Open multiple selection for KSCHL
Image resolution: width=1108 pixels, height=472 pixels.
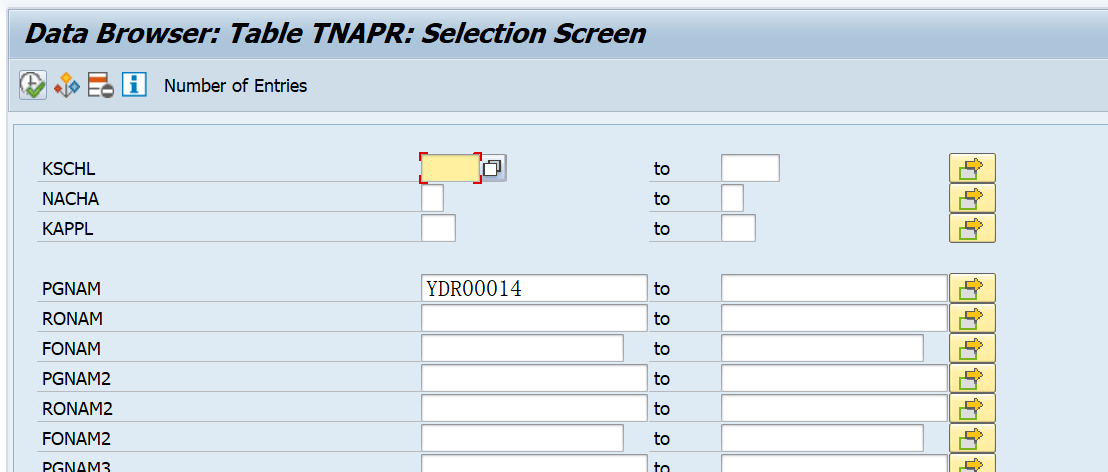[x=972, y=169]
